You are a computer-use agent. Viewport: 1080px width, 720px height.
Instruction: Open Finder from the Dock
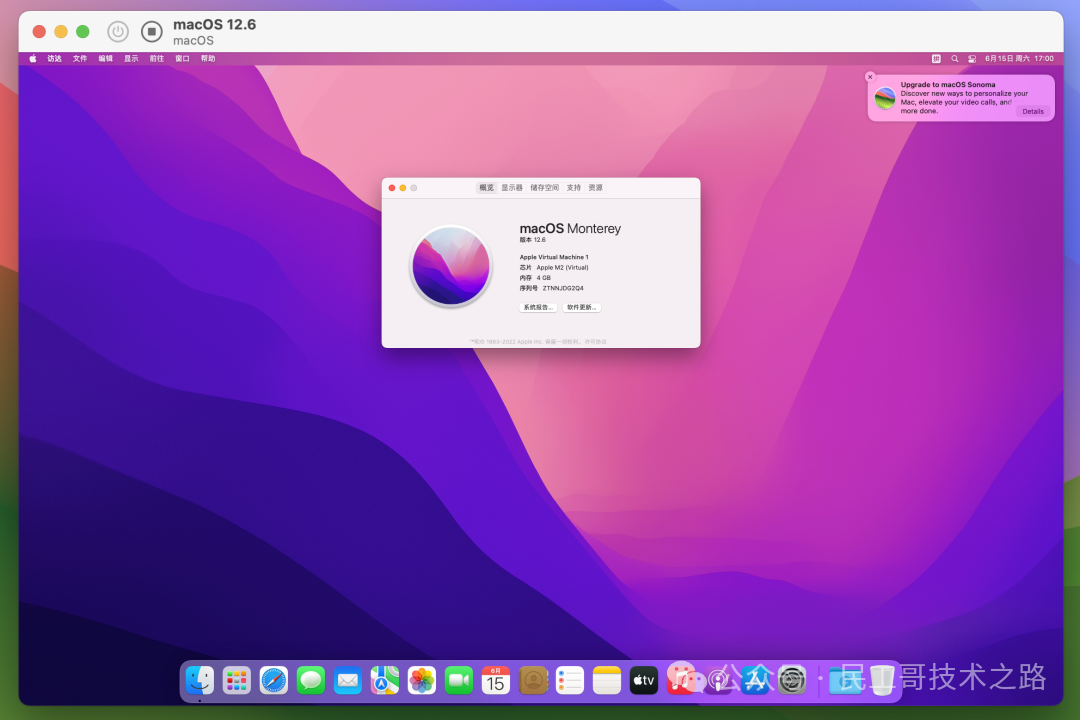[x=200, y=681]
